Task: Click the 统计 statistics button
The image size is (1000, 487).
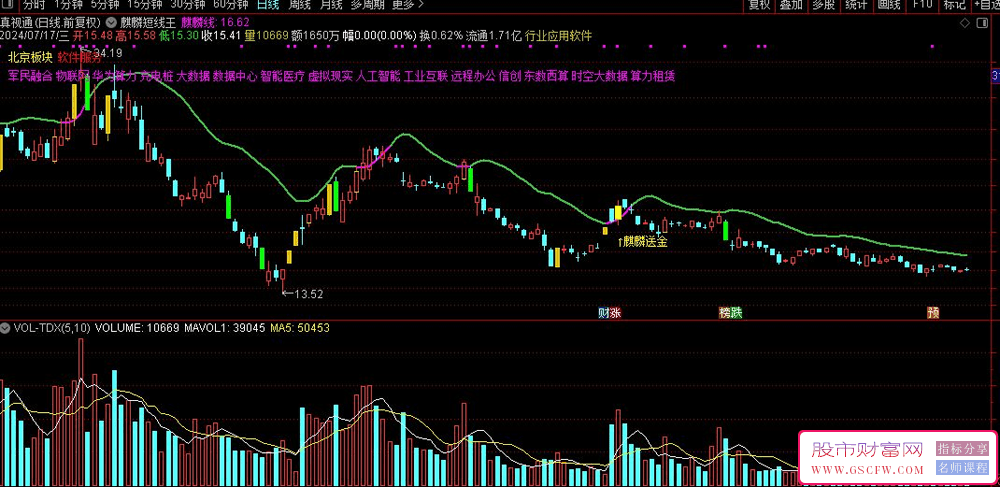Action: [x=856, y=4]
